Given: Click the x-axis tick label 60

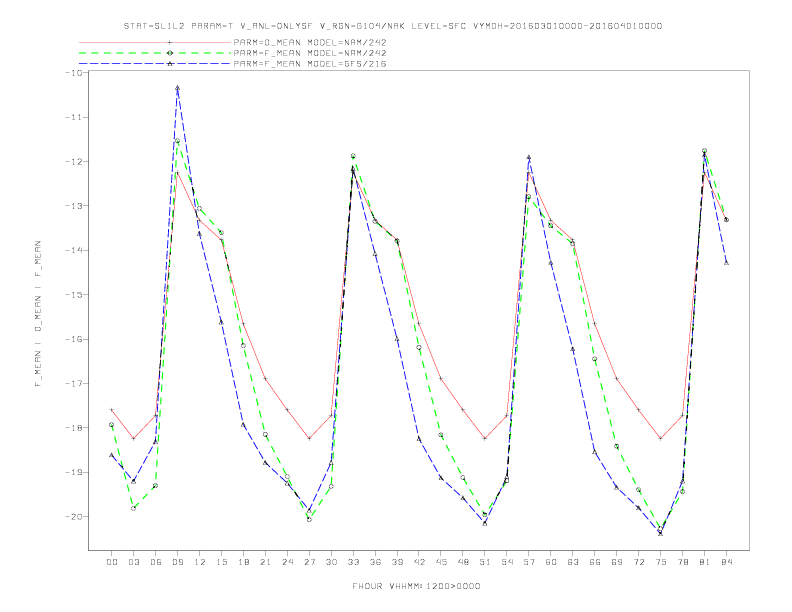Looking at the screenshot, I should point(551,562).
